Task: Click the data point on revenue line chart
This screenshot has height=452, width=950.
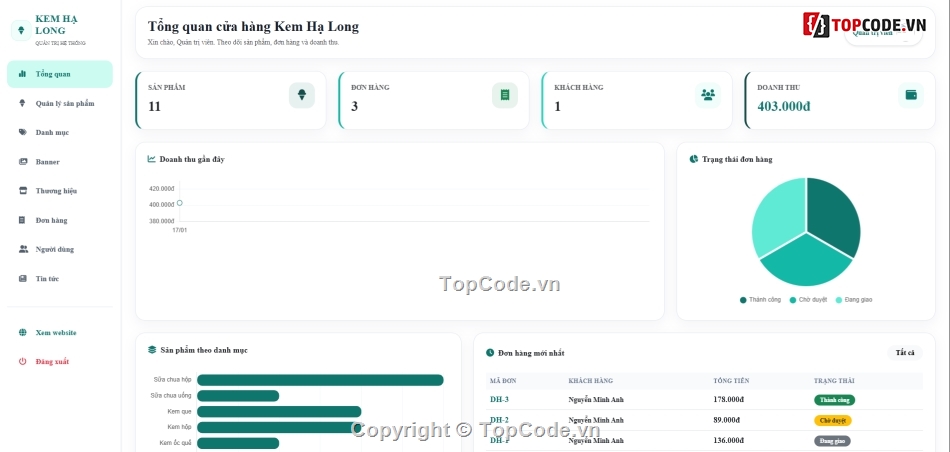Action: click(179, 203)
